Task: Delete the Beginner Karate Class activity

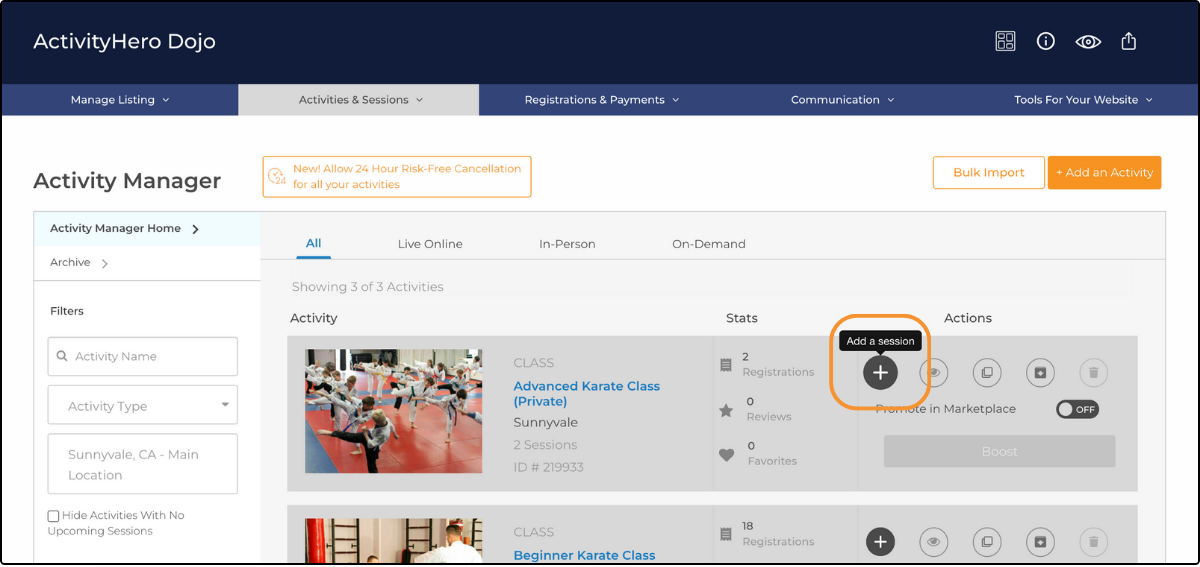Action: 1094,542
